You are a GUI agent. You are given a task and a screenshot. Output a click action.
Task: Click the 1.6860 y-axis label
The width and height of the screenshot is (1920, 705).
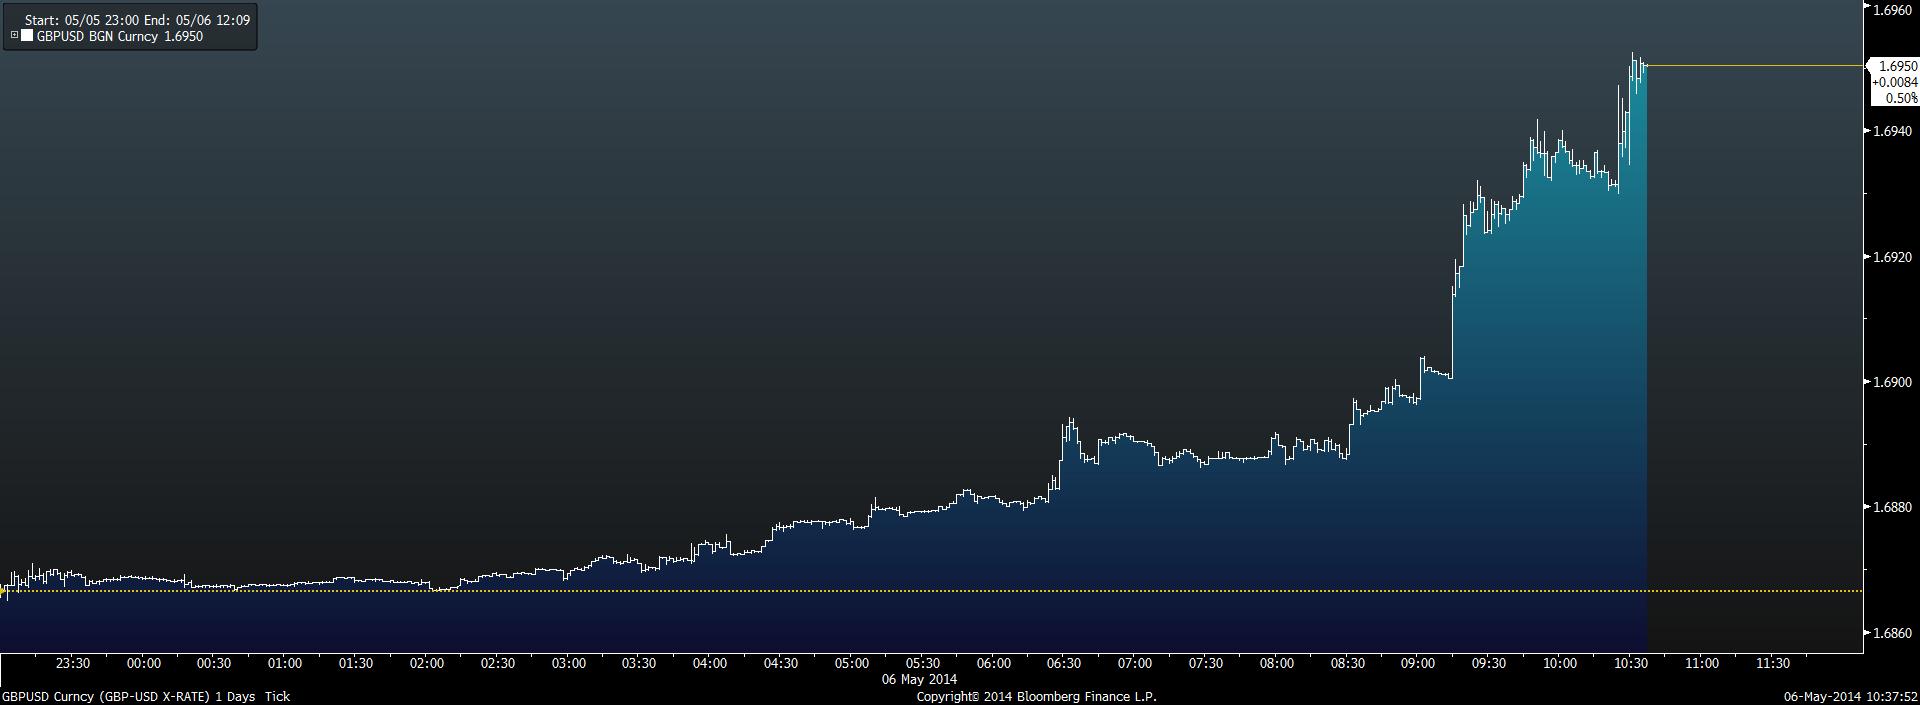coord(1892,633)
